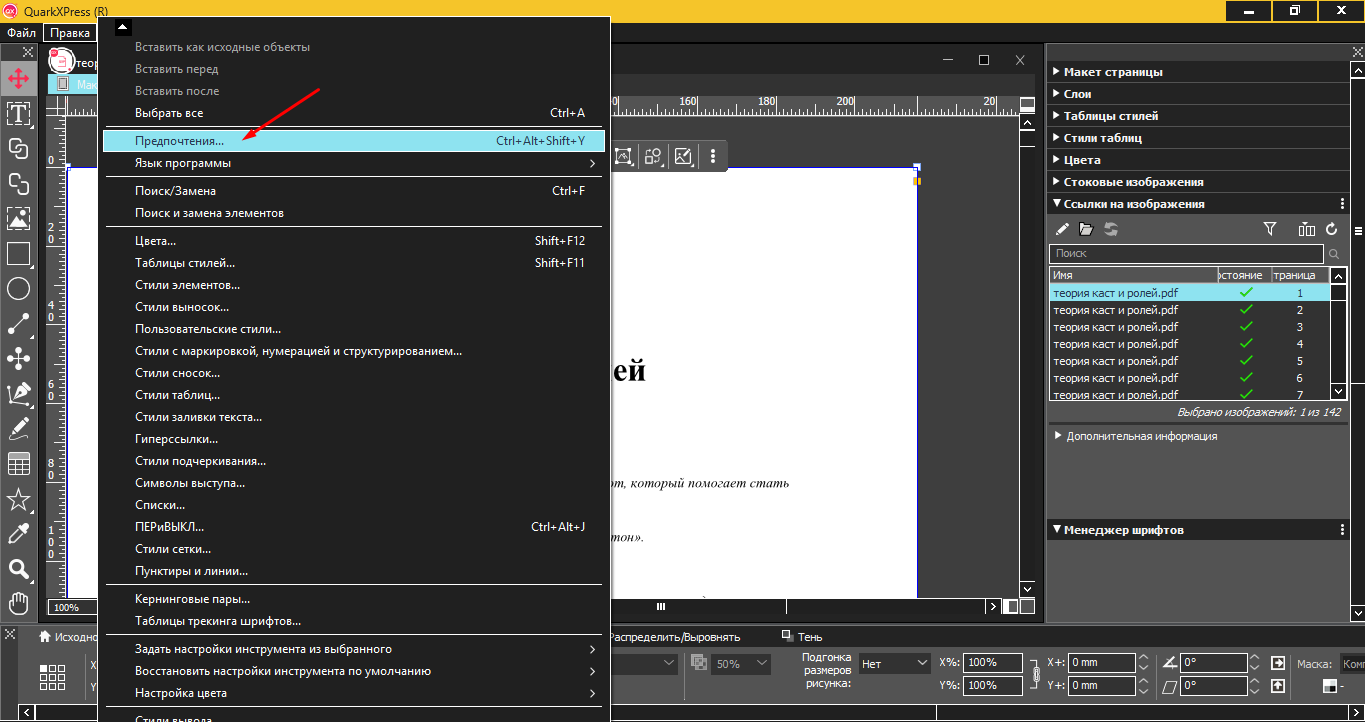1365x722 pixels.
Task: Select the Bezier node editing tool
Action: click(x=18, y=359)
